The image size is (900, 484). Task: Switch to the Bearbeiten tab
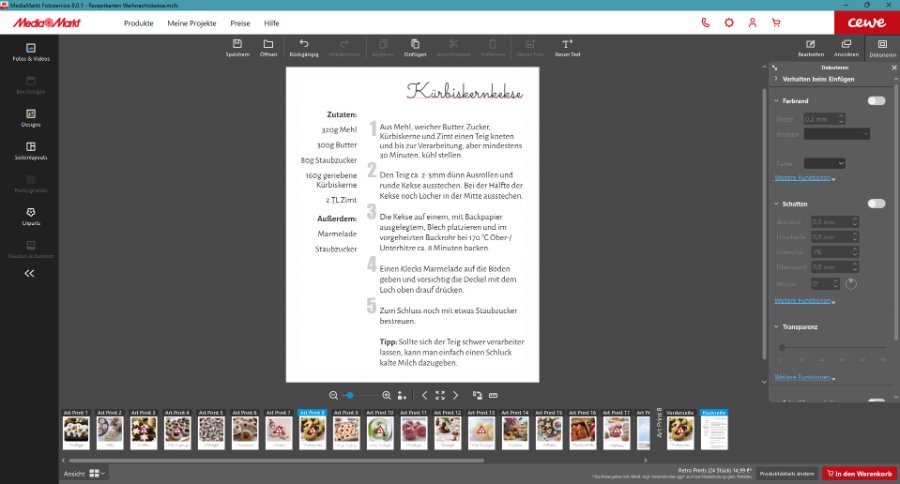pos(811,48)
